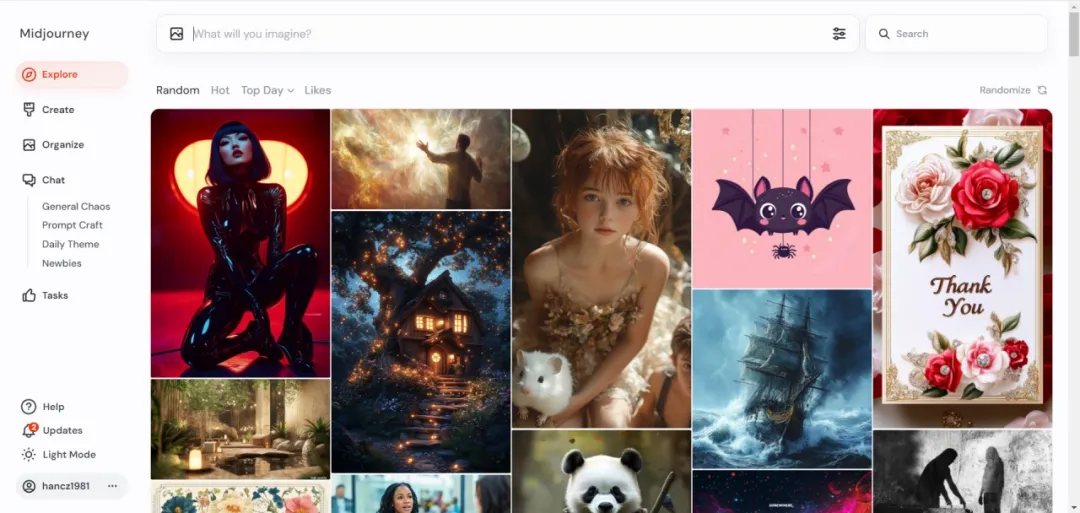Open the Thank You floral card thumbnail
Viewport: 1080px width, 513px height.
tap(962, 268)
